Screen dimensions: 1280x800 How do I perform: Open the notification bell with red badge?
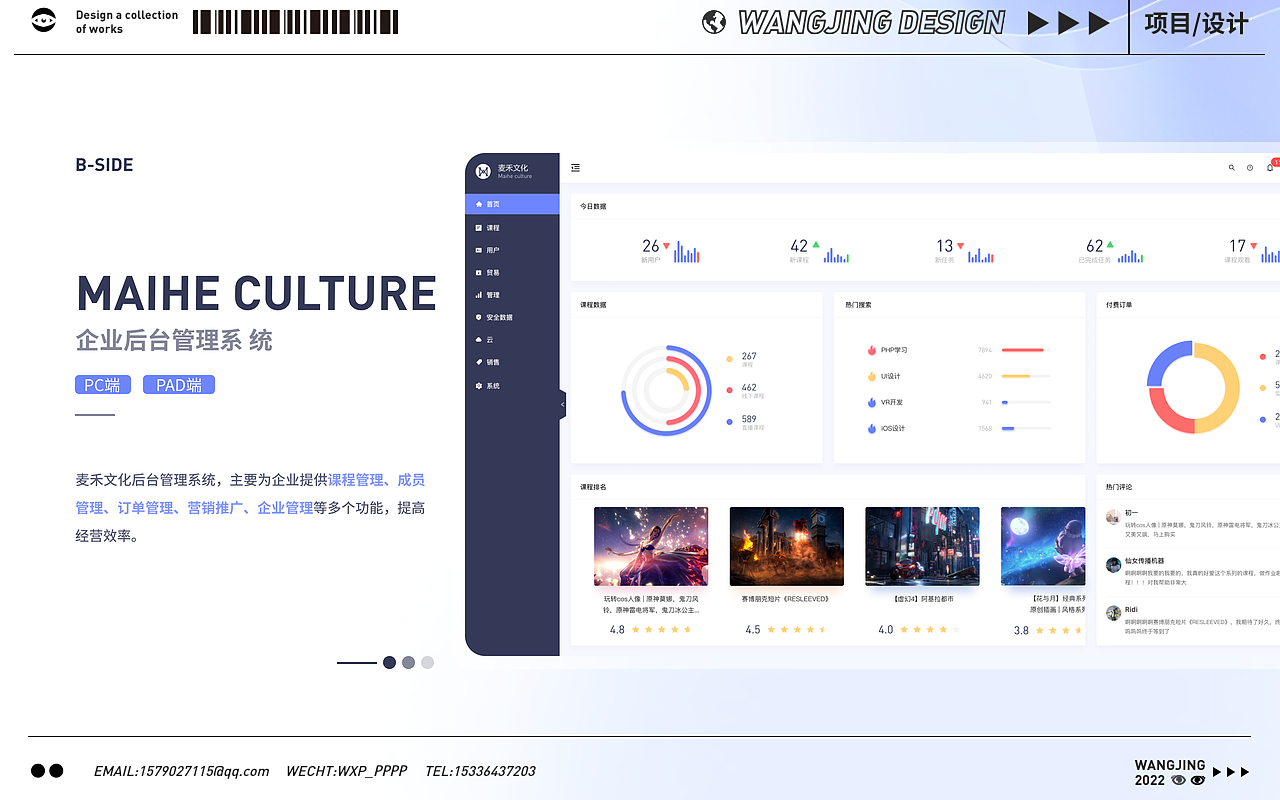click(1271, 166)
